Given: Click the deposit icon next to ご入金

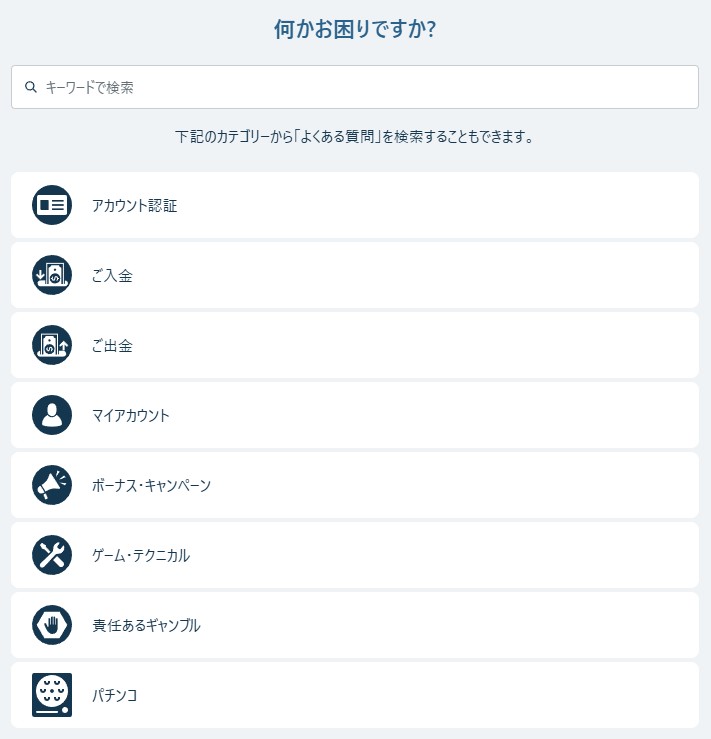Looking at the screenshot, I should (52, 275).
